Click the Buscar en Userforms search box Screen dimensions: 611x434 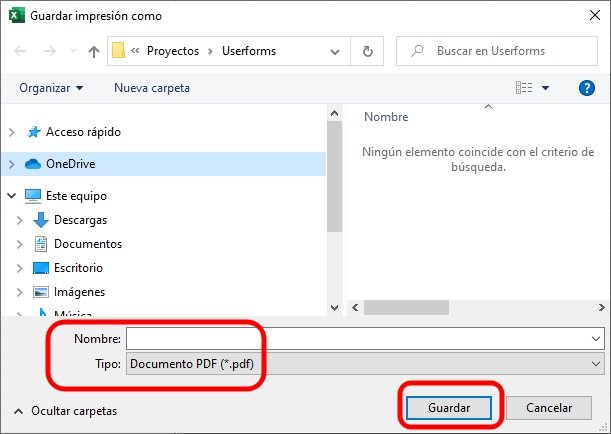coord(497,51)
